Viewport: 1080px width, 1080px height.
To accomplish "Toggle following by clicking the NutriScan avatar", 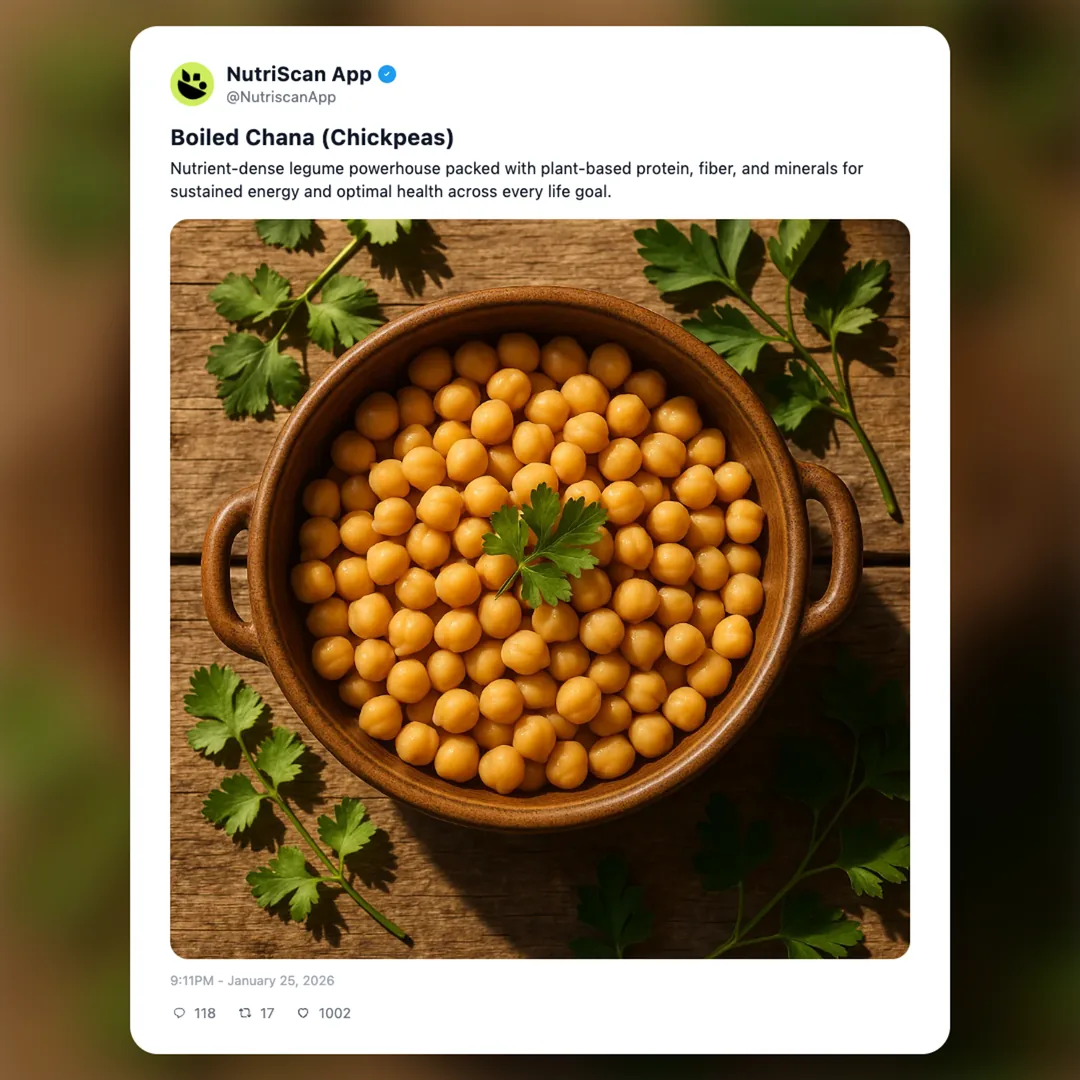I will (191, 84).
